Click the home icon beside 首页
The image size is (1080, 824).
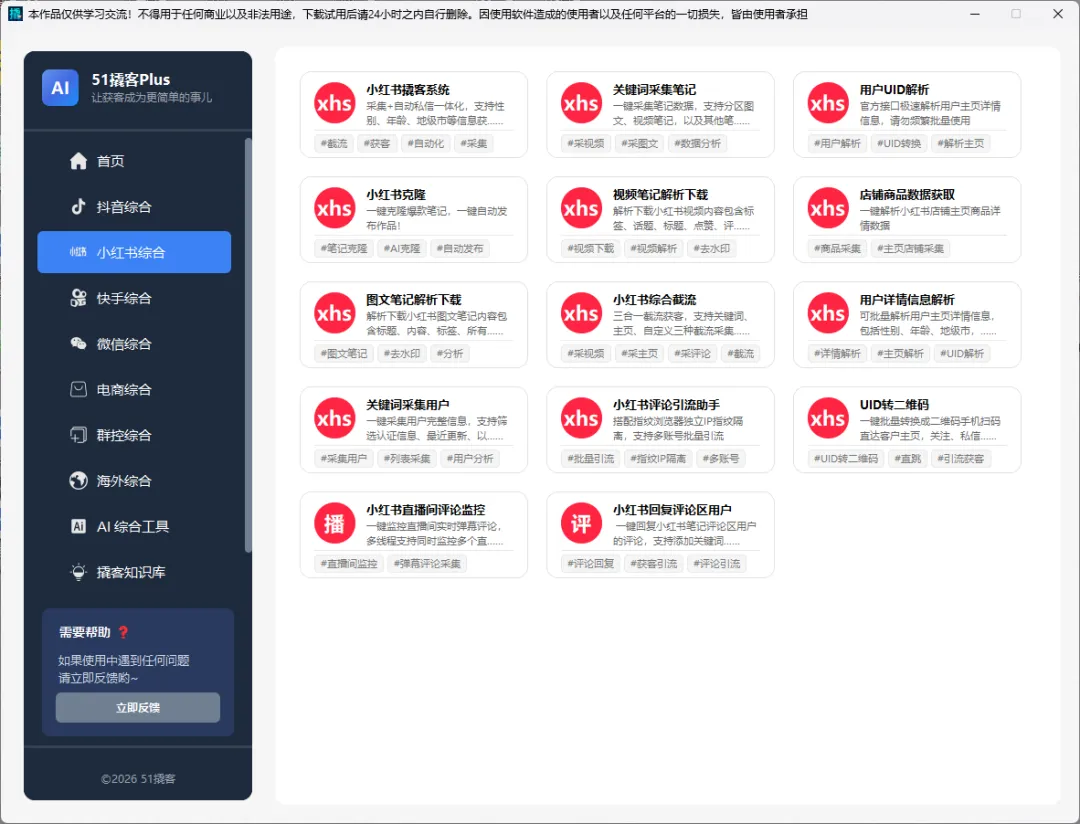point(79,161)
